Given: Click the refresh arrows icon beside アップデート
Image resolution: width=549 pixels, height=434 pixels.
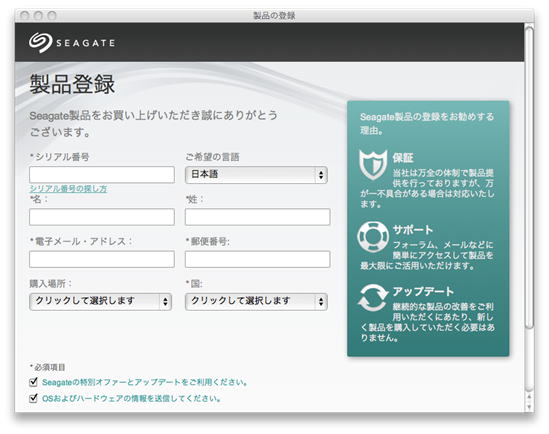Looking at the screenshot, I should click(373, 298).
